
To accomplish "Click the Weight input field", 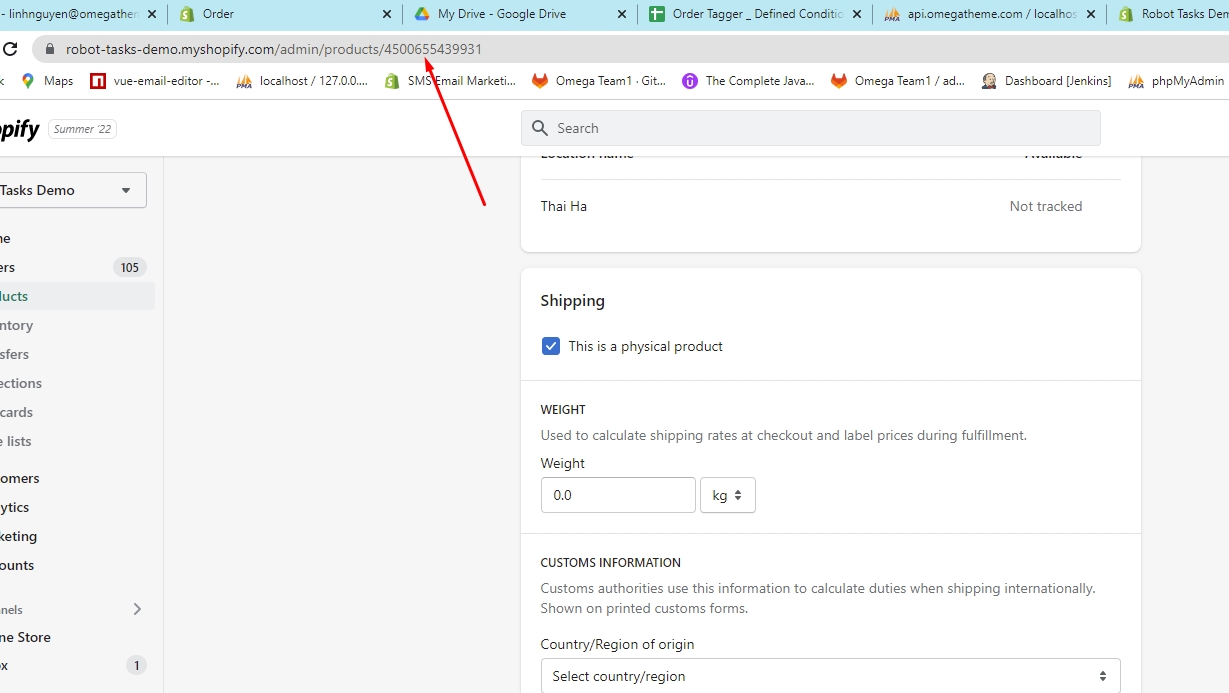I will pyautogui.click(x=617, y=495).
